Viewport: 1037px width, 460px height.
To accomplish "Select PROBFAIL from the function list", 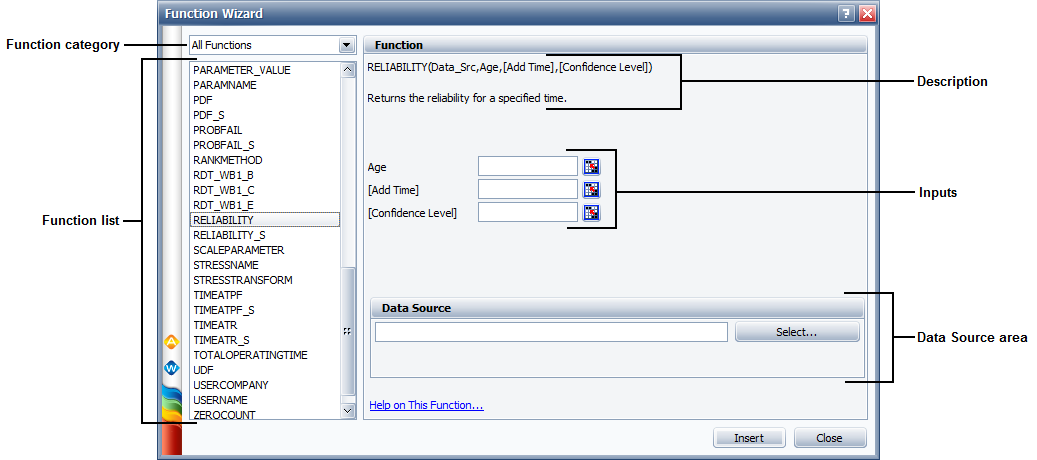I will pyautogui.click(x=217, y=130).
